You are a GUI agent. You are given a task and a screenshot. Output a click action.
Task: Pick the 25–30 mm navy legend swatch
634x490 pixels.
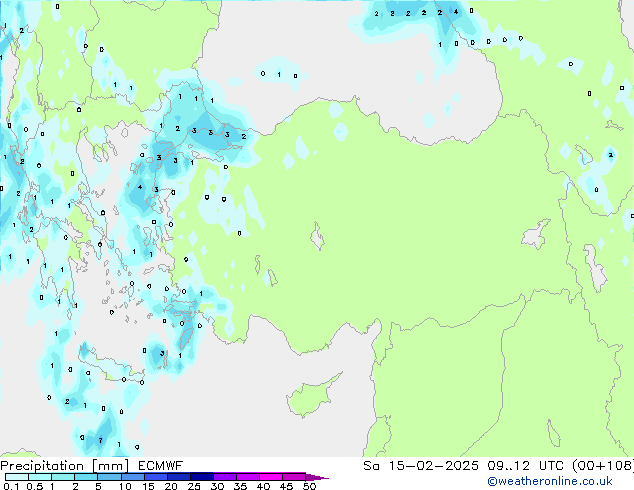click(x=202, y=477)
